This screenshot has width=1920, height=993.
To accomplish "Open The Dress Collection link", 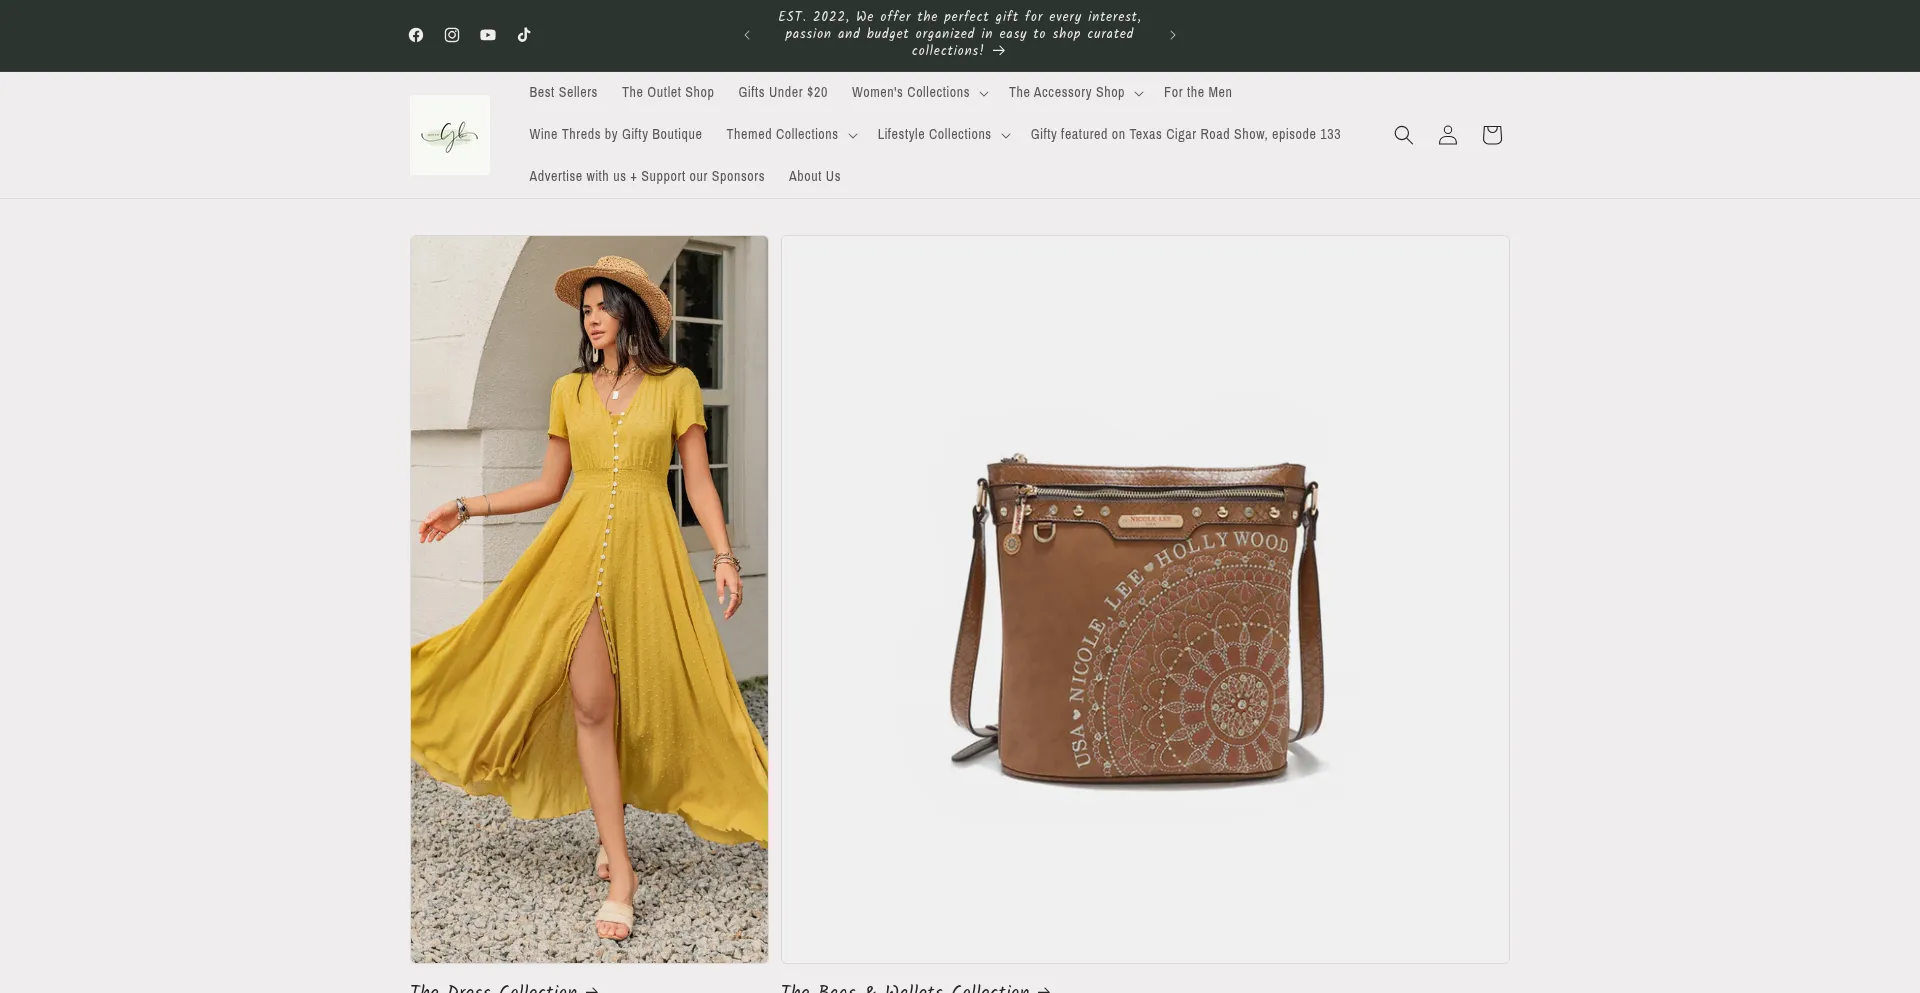I will 505,988.
